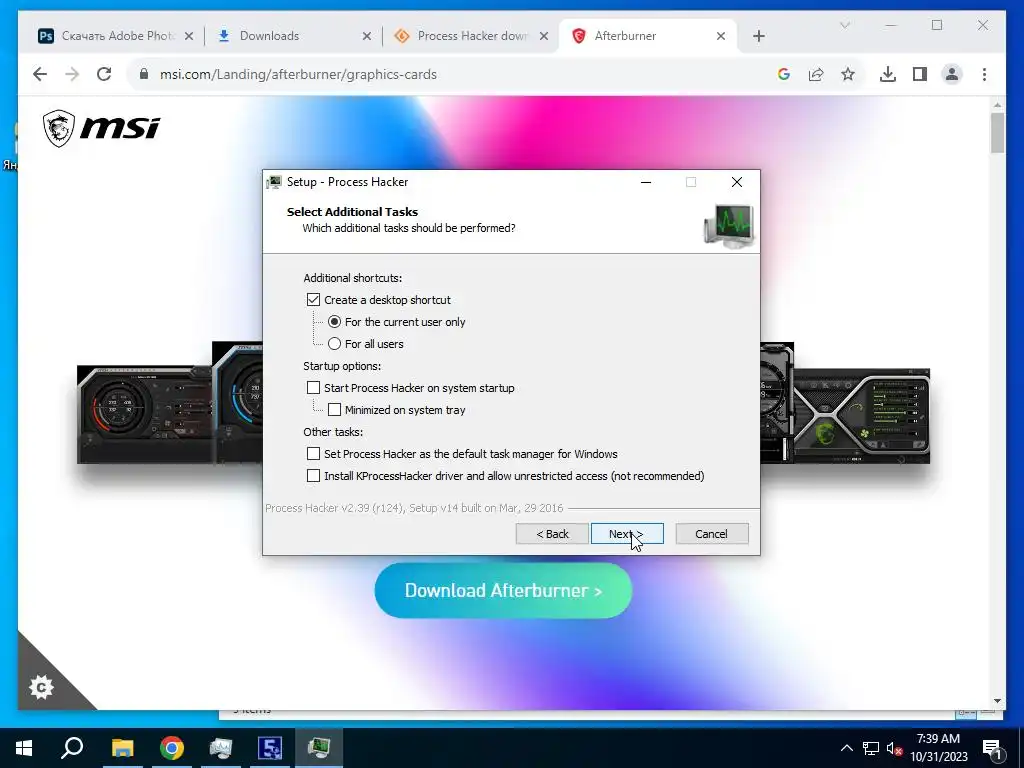
Task: Close the Afterburner tab
Action: (720, 37)
